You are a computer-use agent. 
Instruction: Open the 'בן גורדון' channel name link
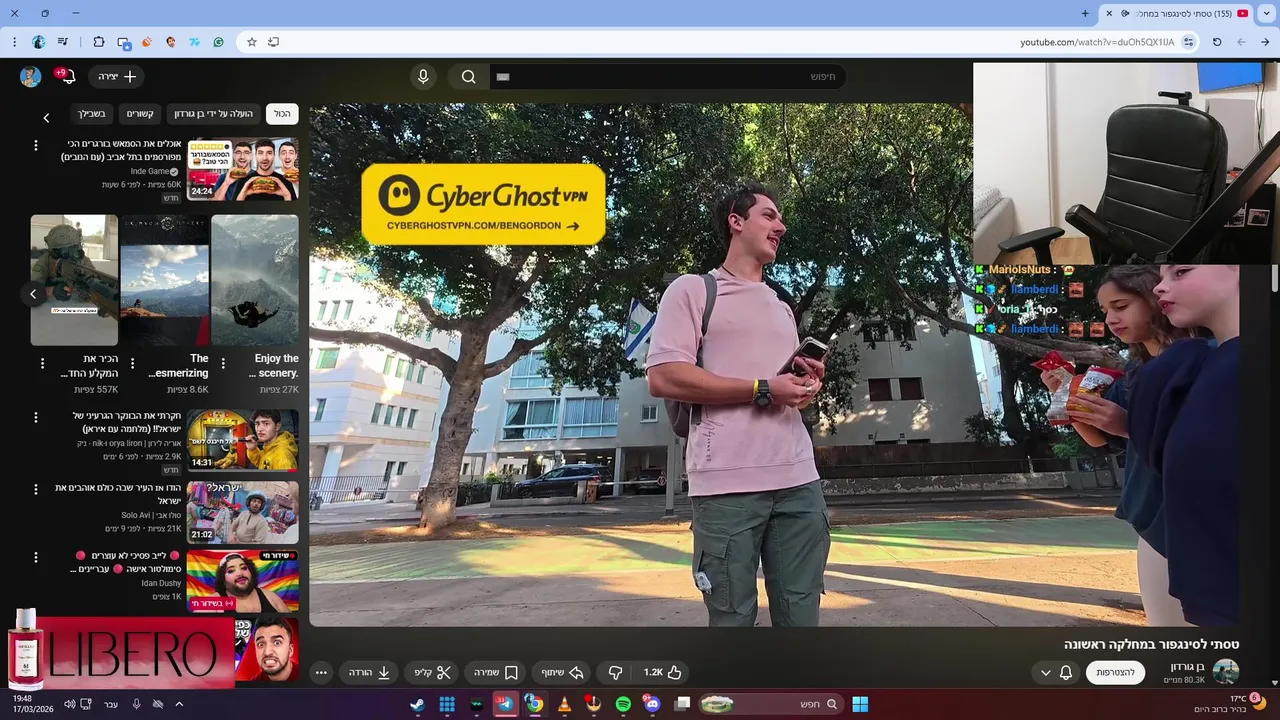1188,666
